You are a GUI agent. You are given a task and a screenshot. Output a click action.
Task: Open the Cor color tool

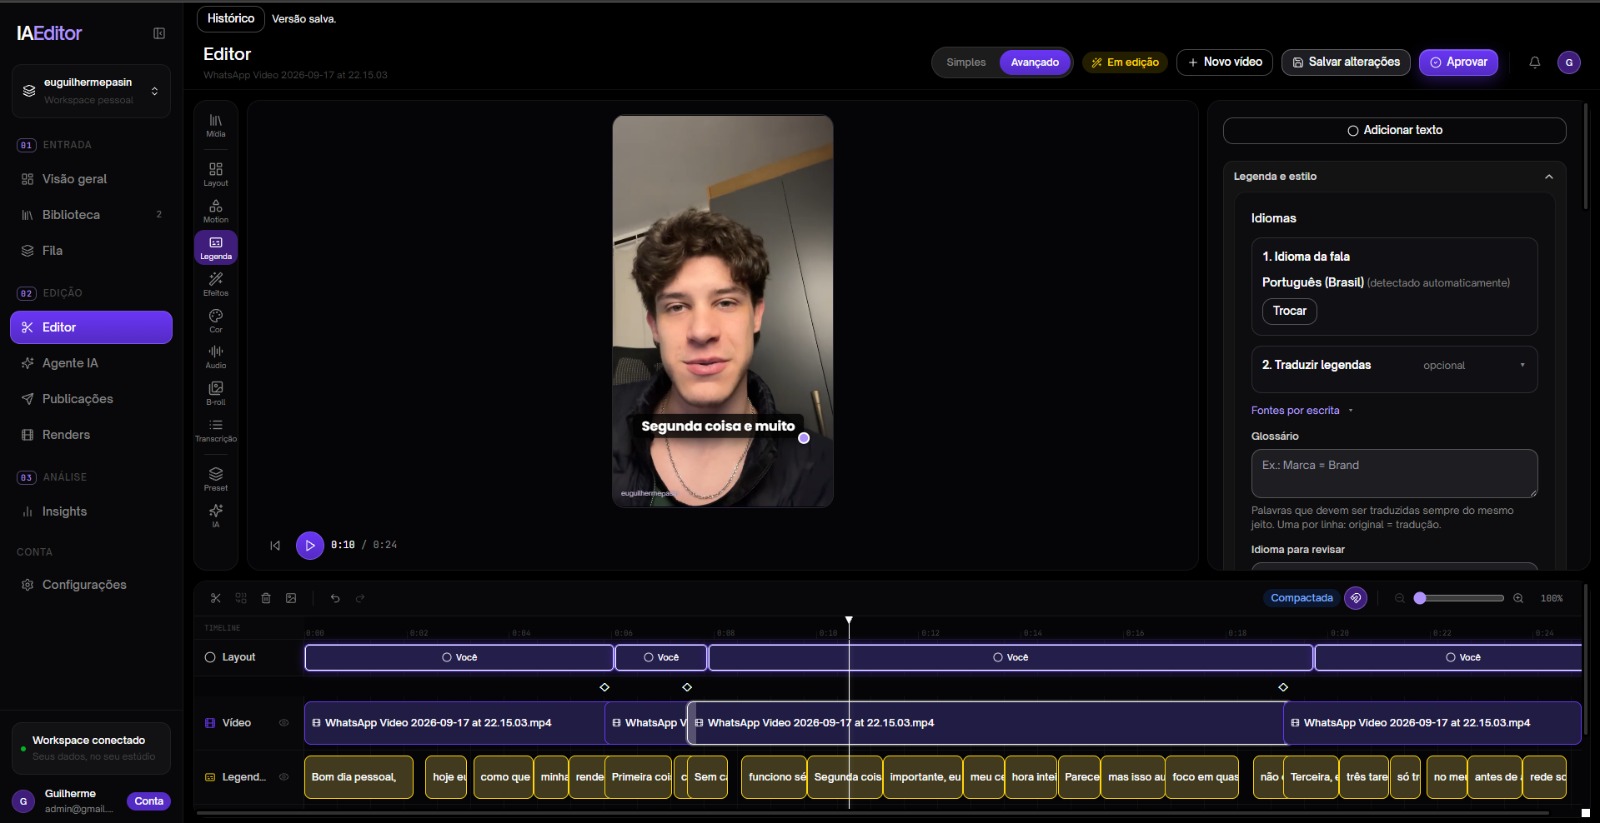click(216, 321)
